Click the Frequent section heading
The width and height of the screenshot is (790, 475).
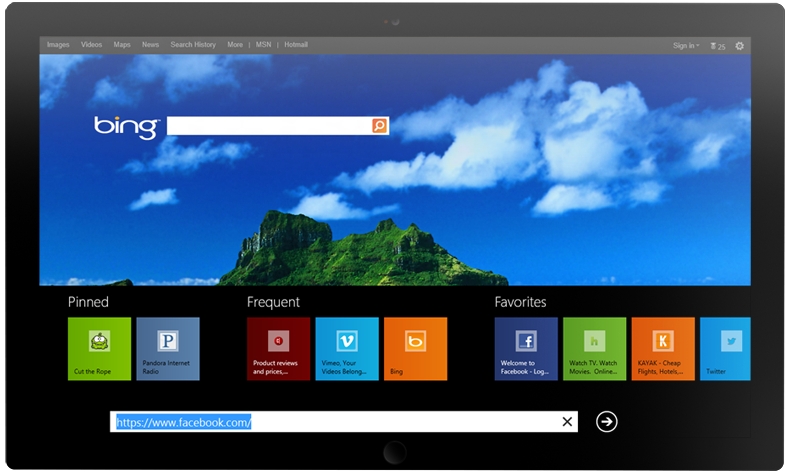(273, 302)
